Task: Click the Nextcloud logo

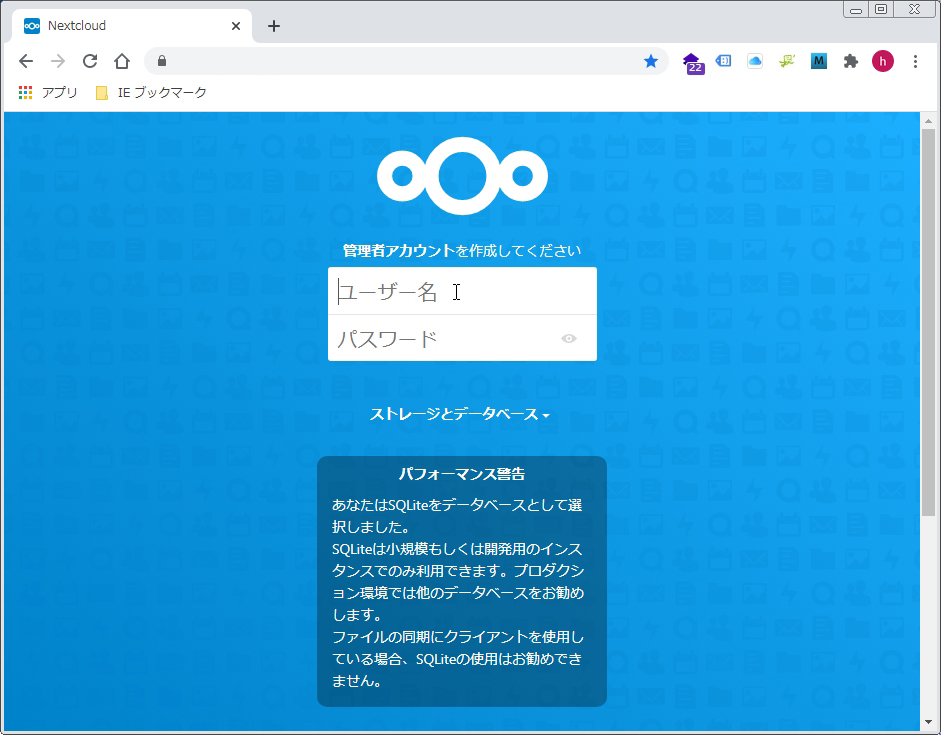Action: pyautogui.click(x=462, y=176)
